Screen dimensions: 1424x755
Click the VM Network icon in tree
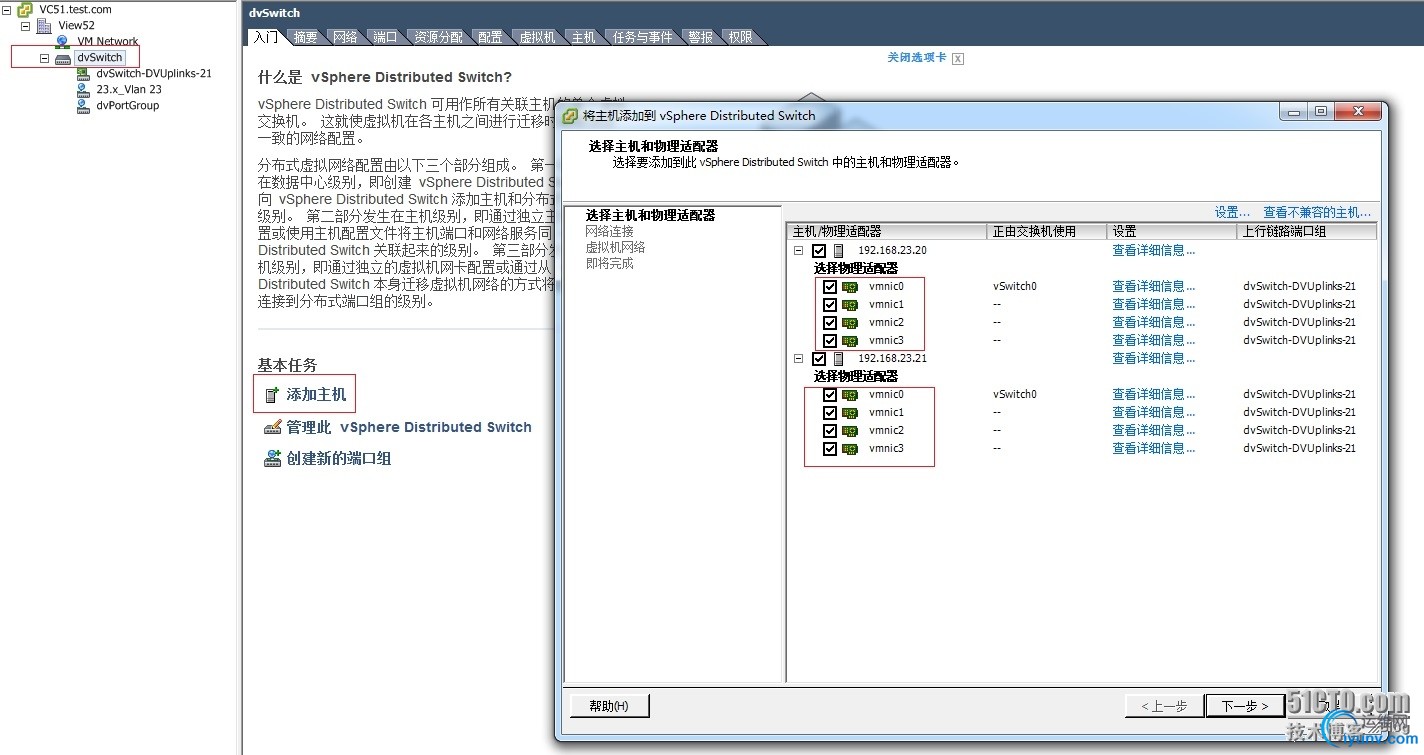click(62, 41)
